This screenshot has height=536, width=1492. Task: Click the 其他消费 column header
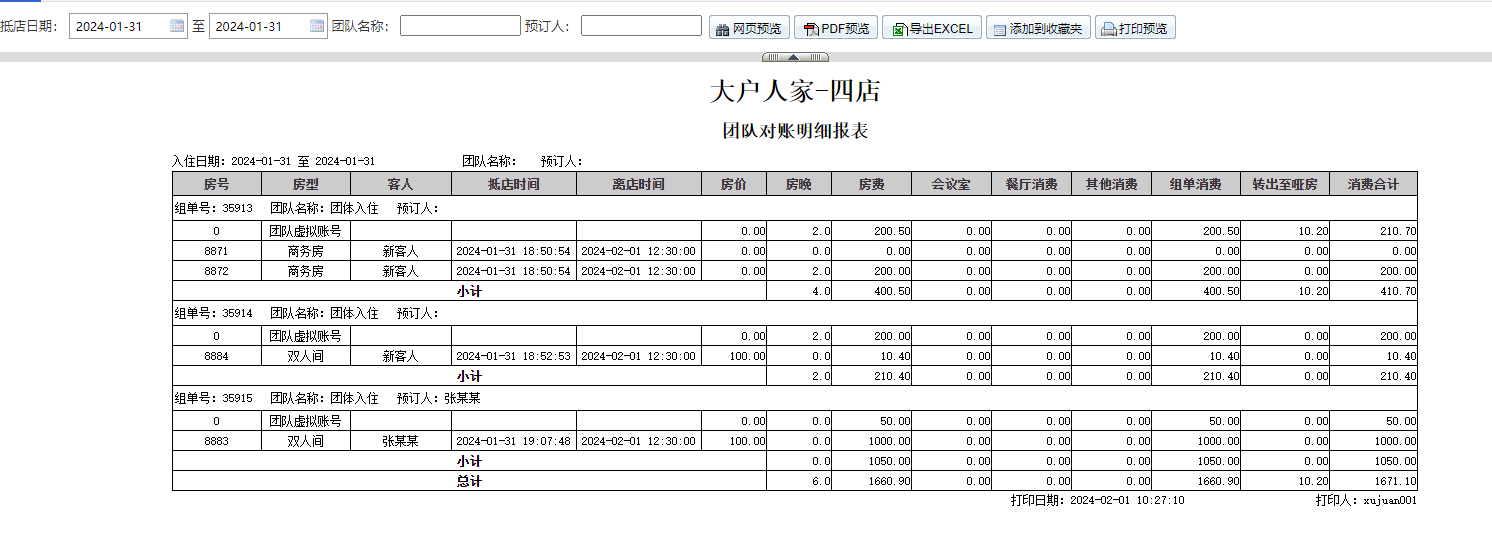point(1112,184)
